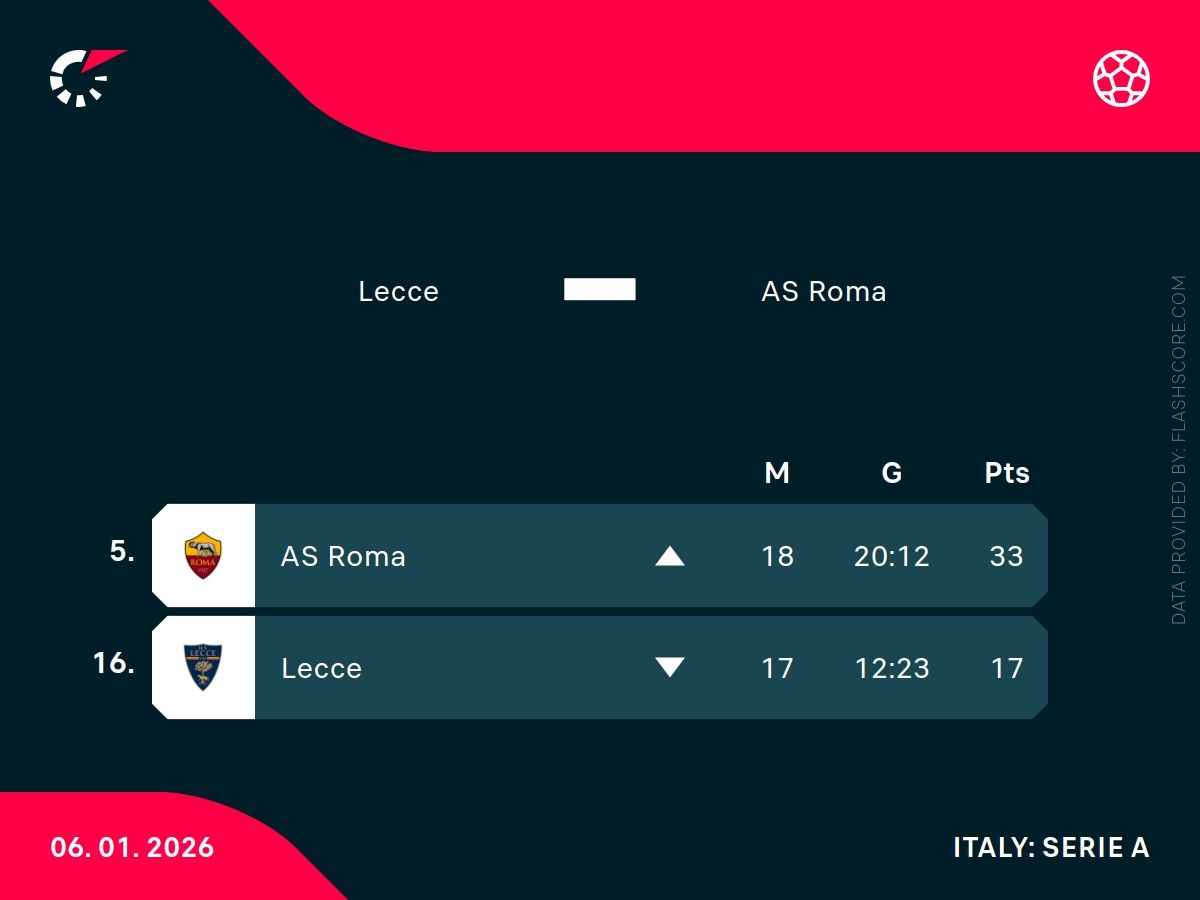Image resolution: width=1200 pixels, height=900 pixels.
Task: Click the Lecce club crest
Action: pyautogui.click(x=203, y=668)
